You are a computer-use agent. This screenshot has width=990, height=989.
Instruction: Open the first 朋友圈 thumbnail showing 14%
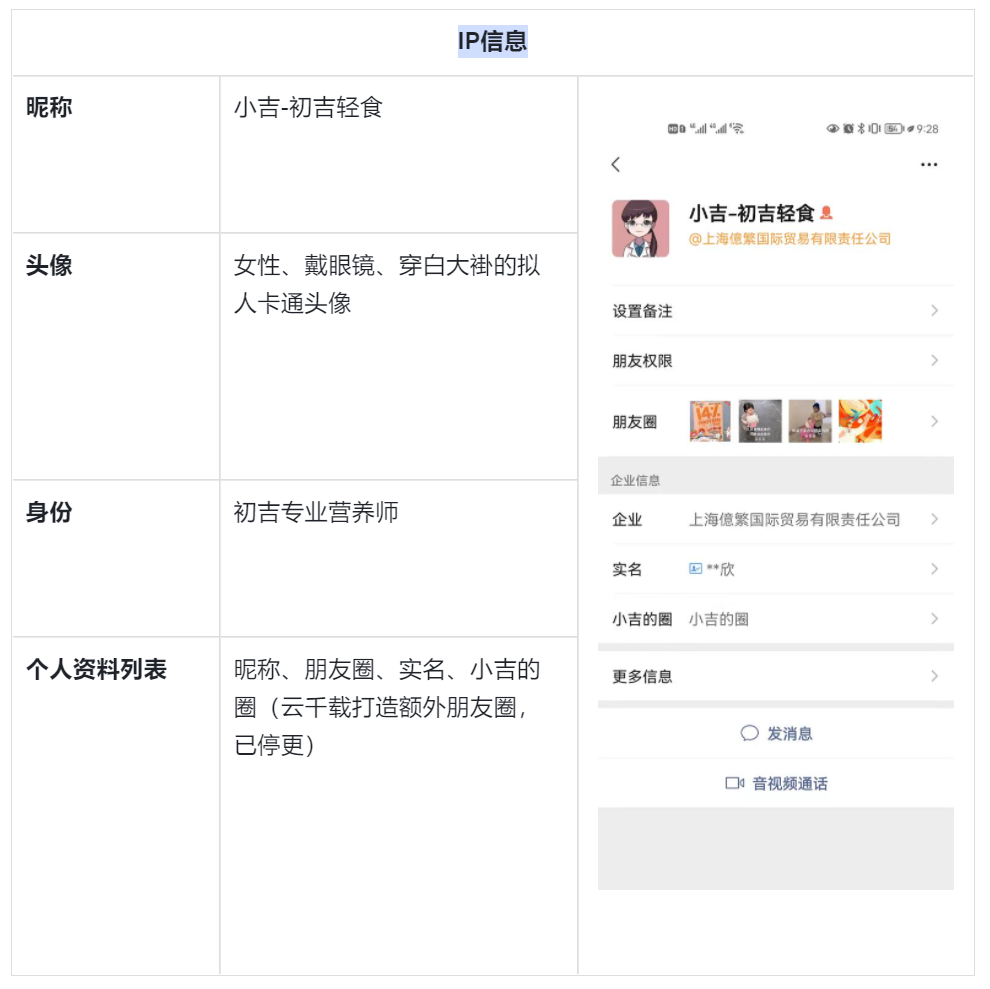pyautogui.click(x=710, y=421)
